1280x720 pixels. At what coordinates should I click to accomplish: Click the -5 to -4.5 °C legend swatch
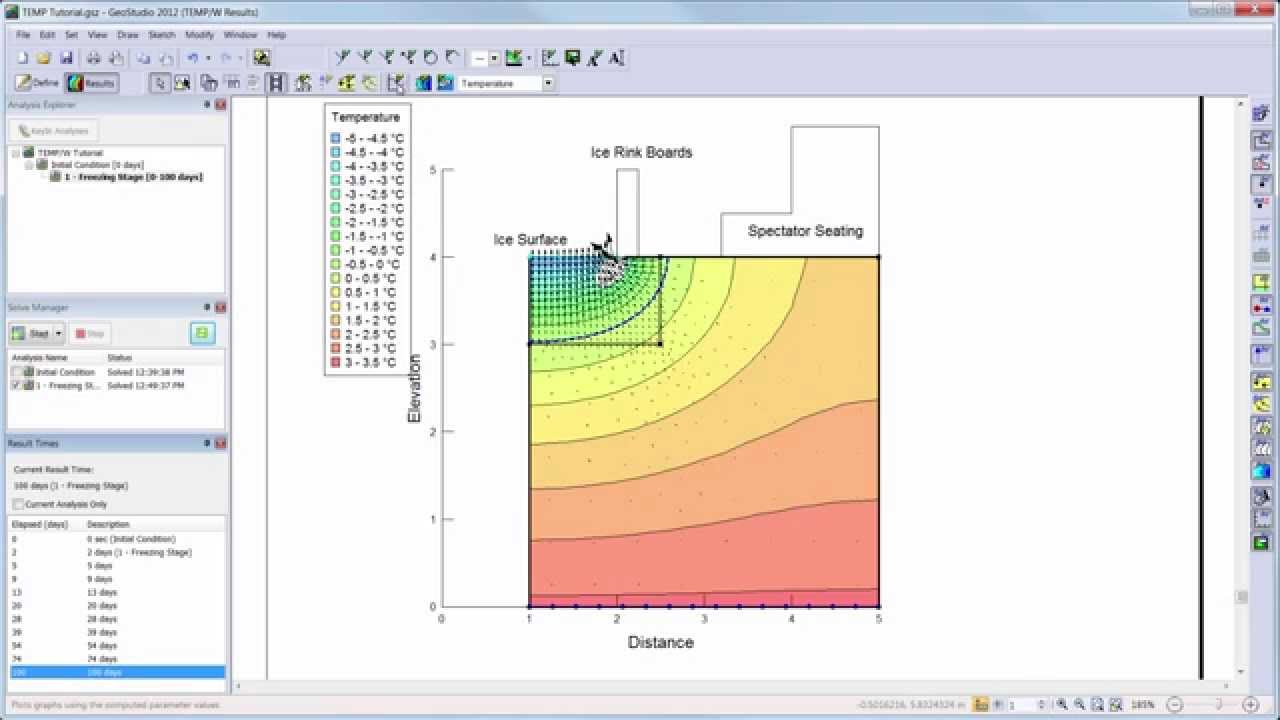pos(336,139)
